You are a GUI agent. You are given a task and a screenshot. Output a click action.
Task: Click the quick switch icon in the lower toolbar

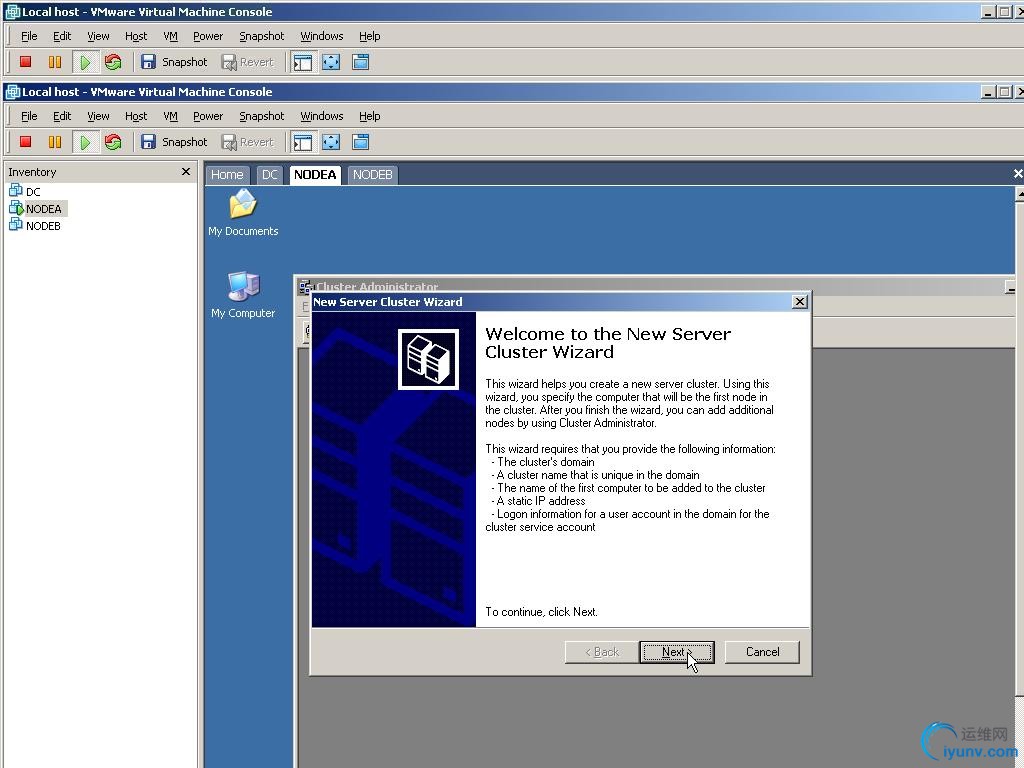click(360, 142)
